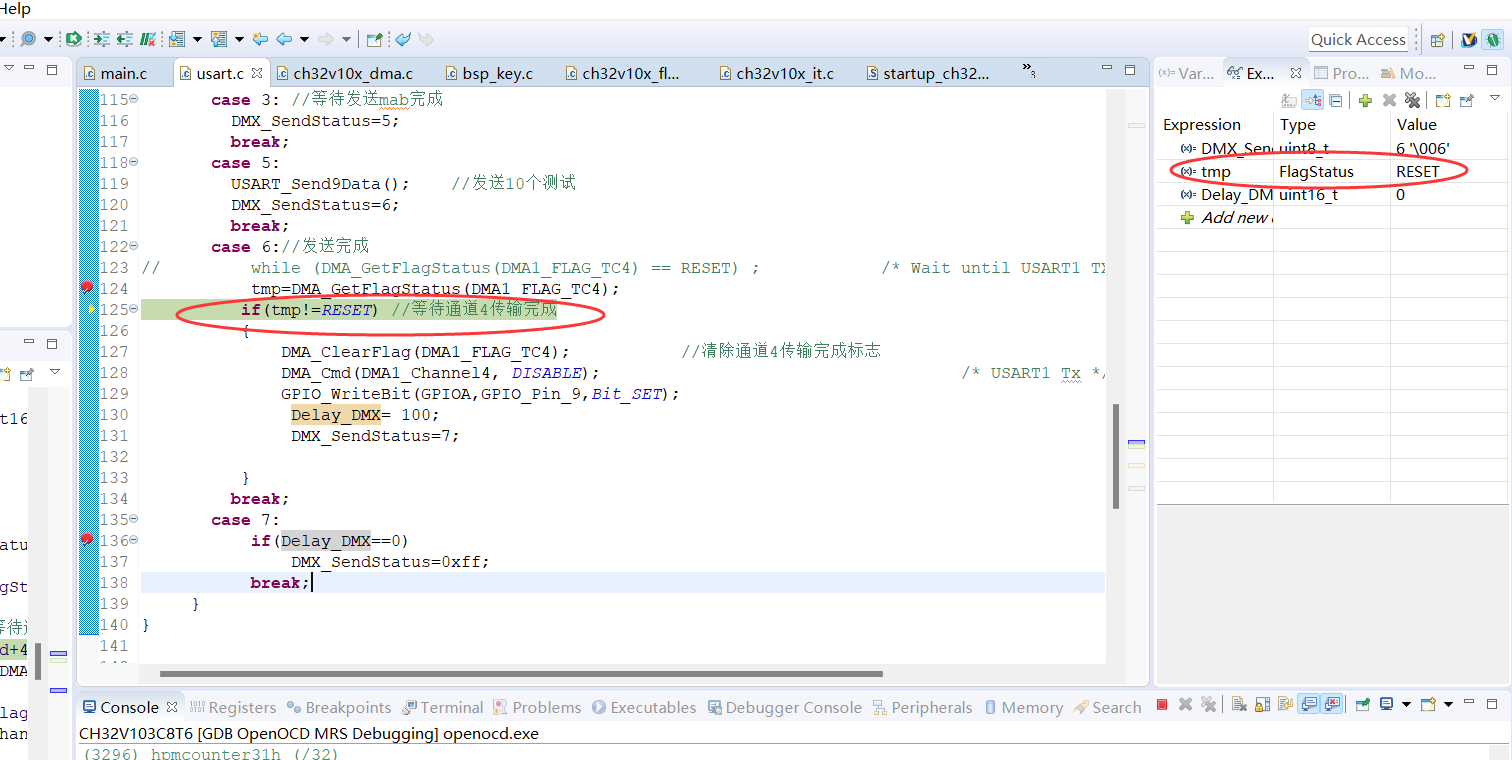The image size is (1512, 760).
Task: Click the Shift Left outdent icon
Action: click(x=124, y=39)
